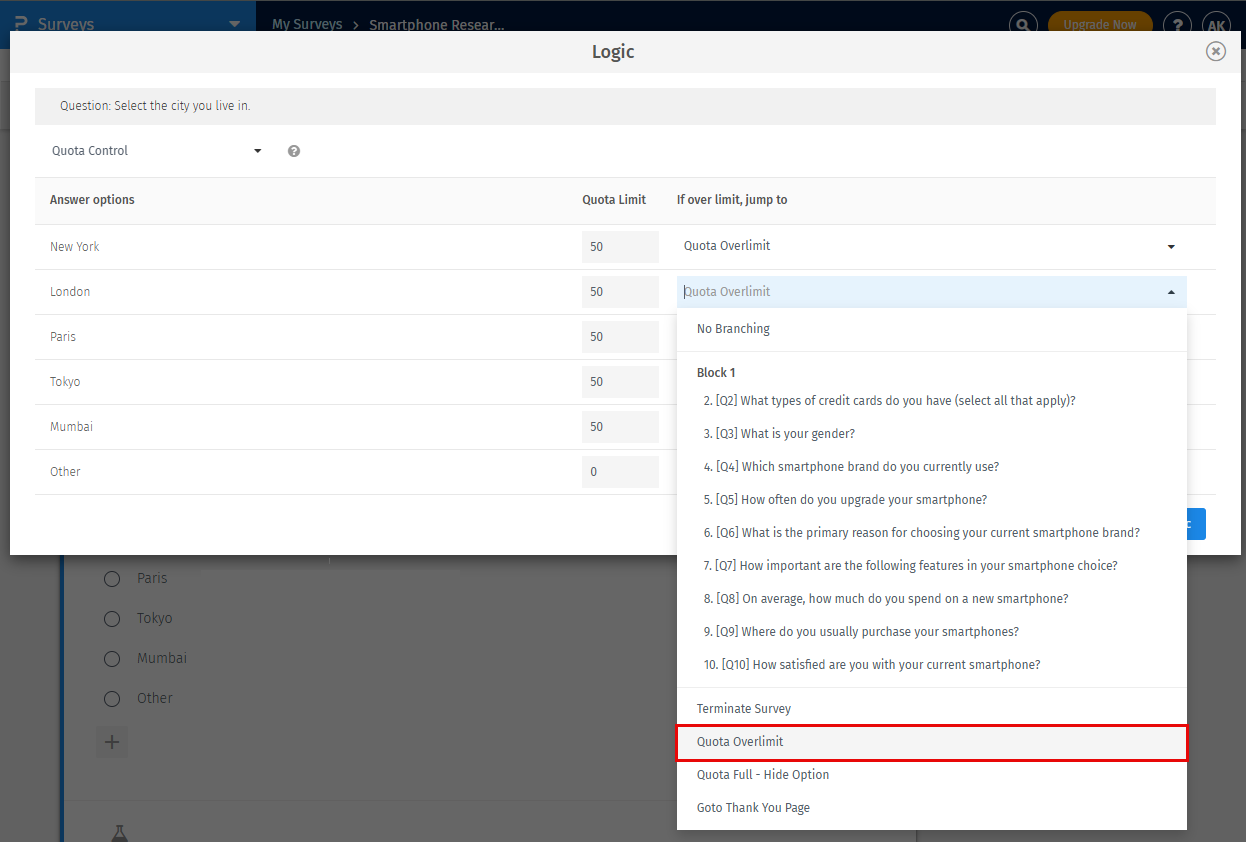Select Paris radio button in survey

click(112, 579)
